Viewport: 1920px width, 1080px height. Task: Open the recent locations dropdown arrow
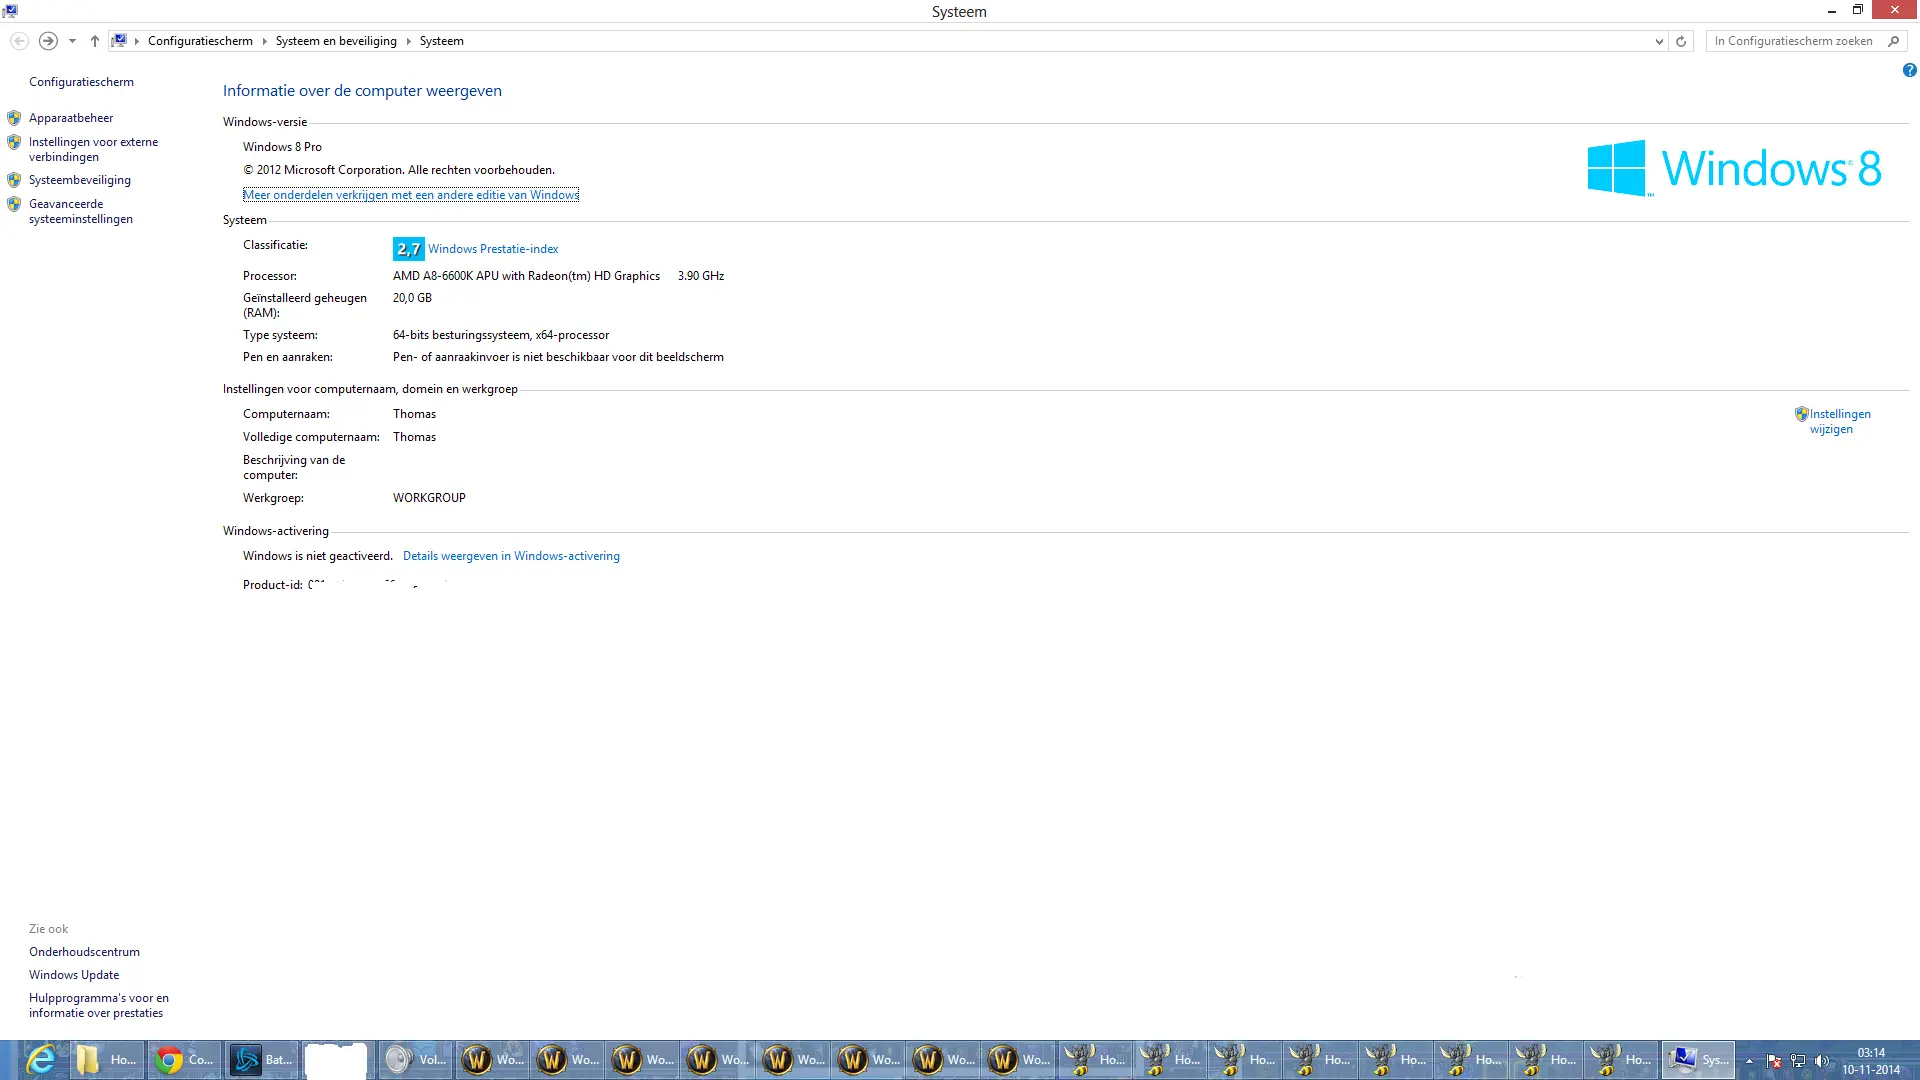pos(72,41)
